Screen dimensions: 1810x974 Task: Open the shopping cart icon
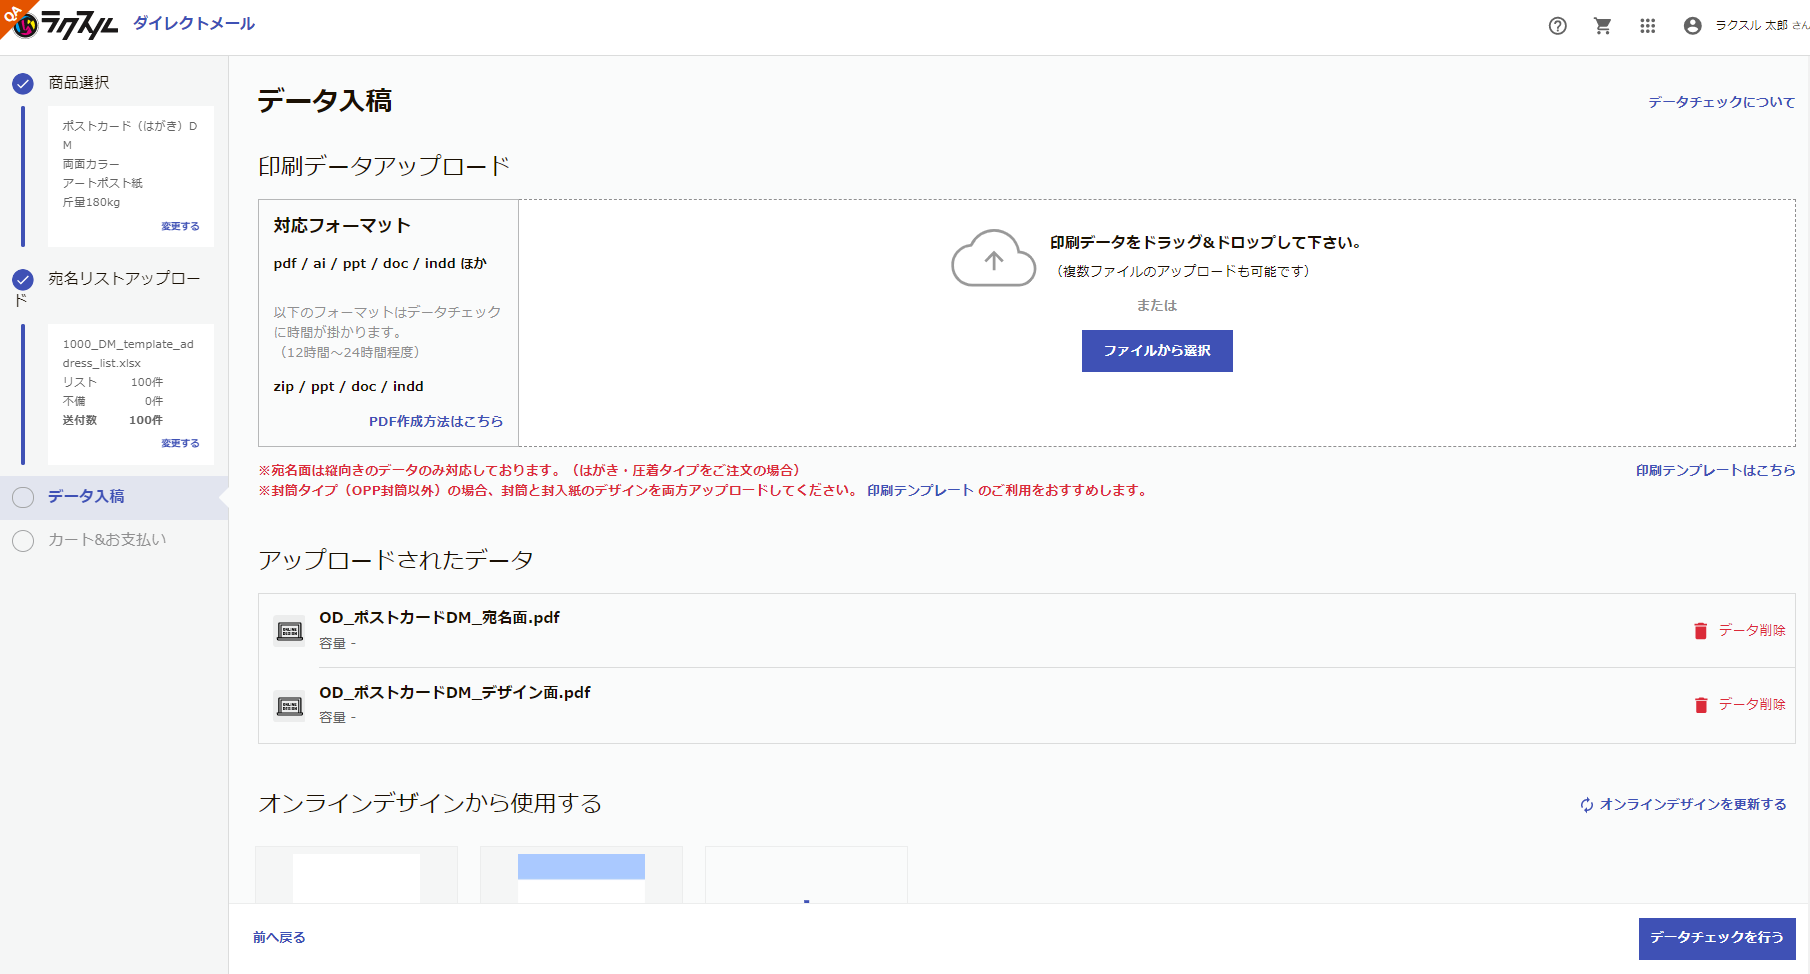click(1602, 26)
